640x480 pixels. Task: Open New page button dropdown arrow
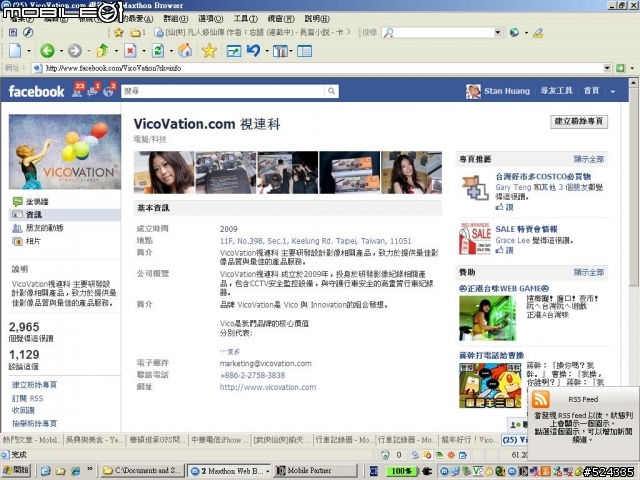click(29, 51)
